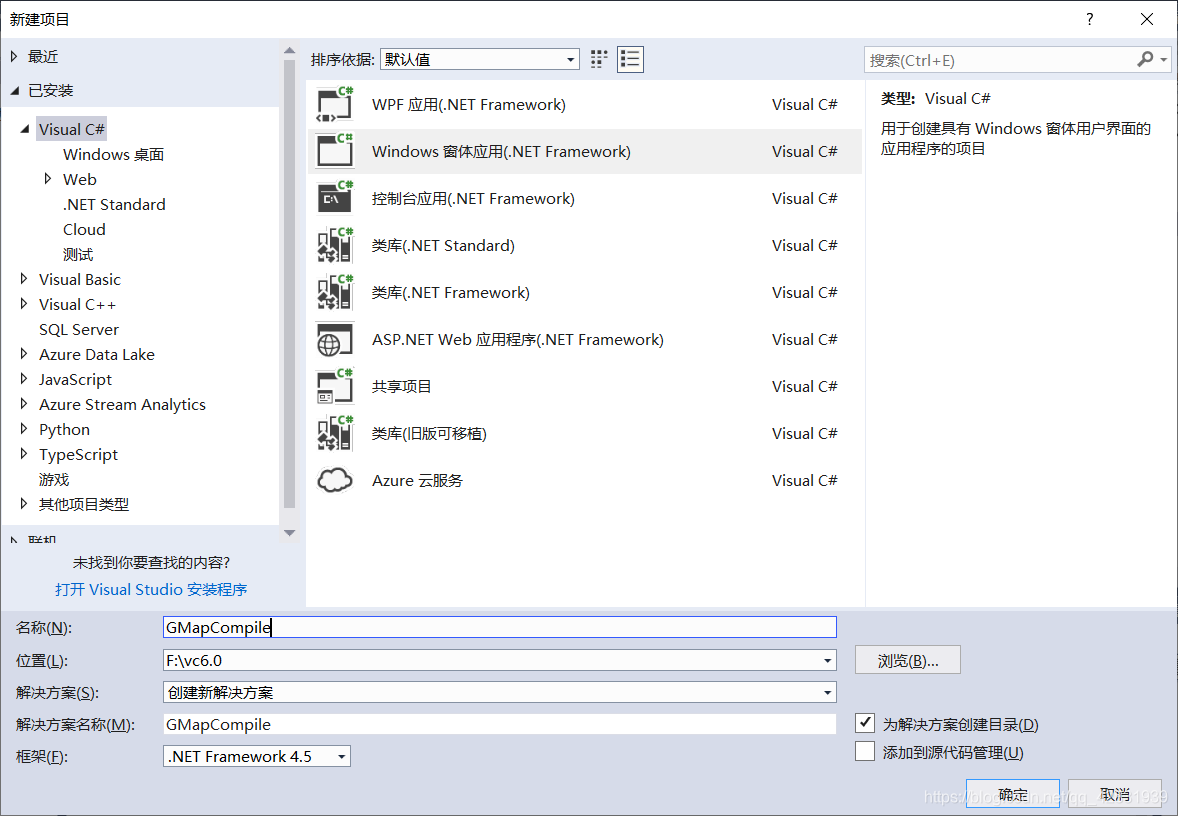Switch to small icons view
The image size is (1178, 816).
(598, 59)
